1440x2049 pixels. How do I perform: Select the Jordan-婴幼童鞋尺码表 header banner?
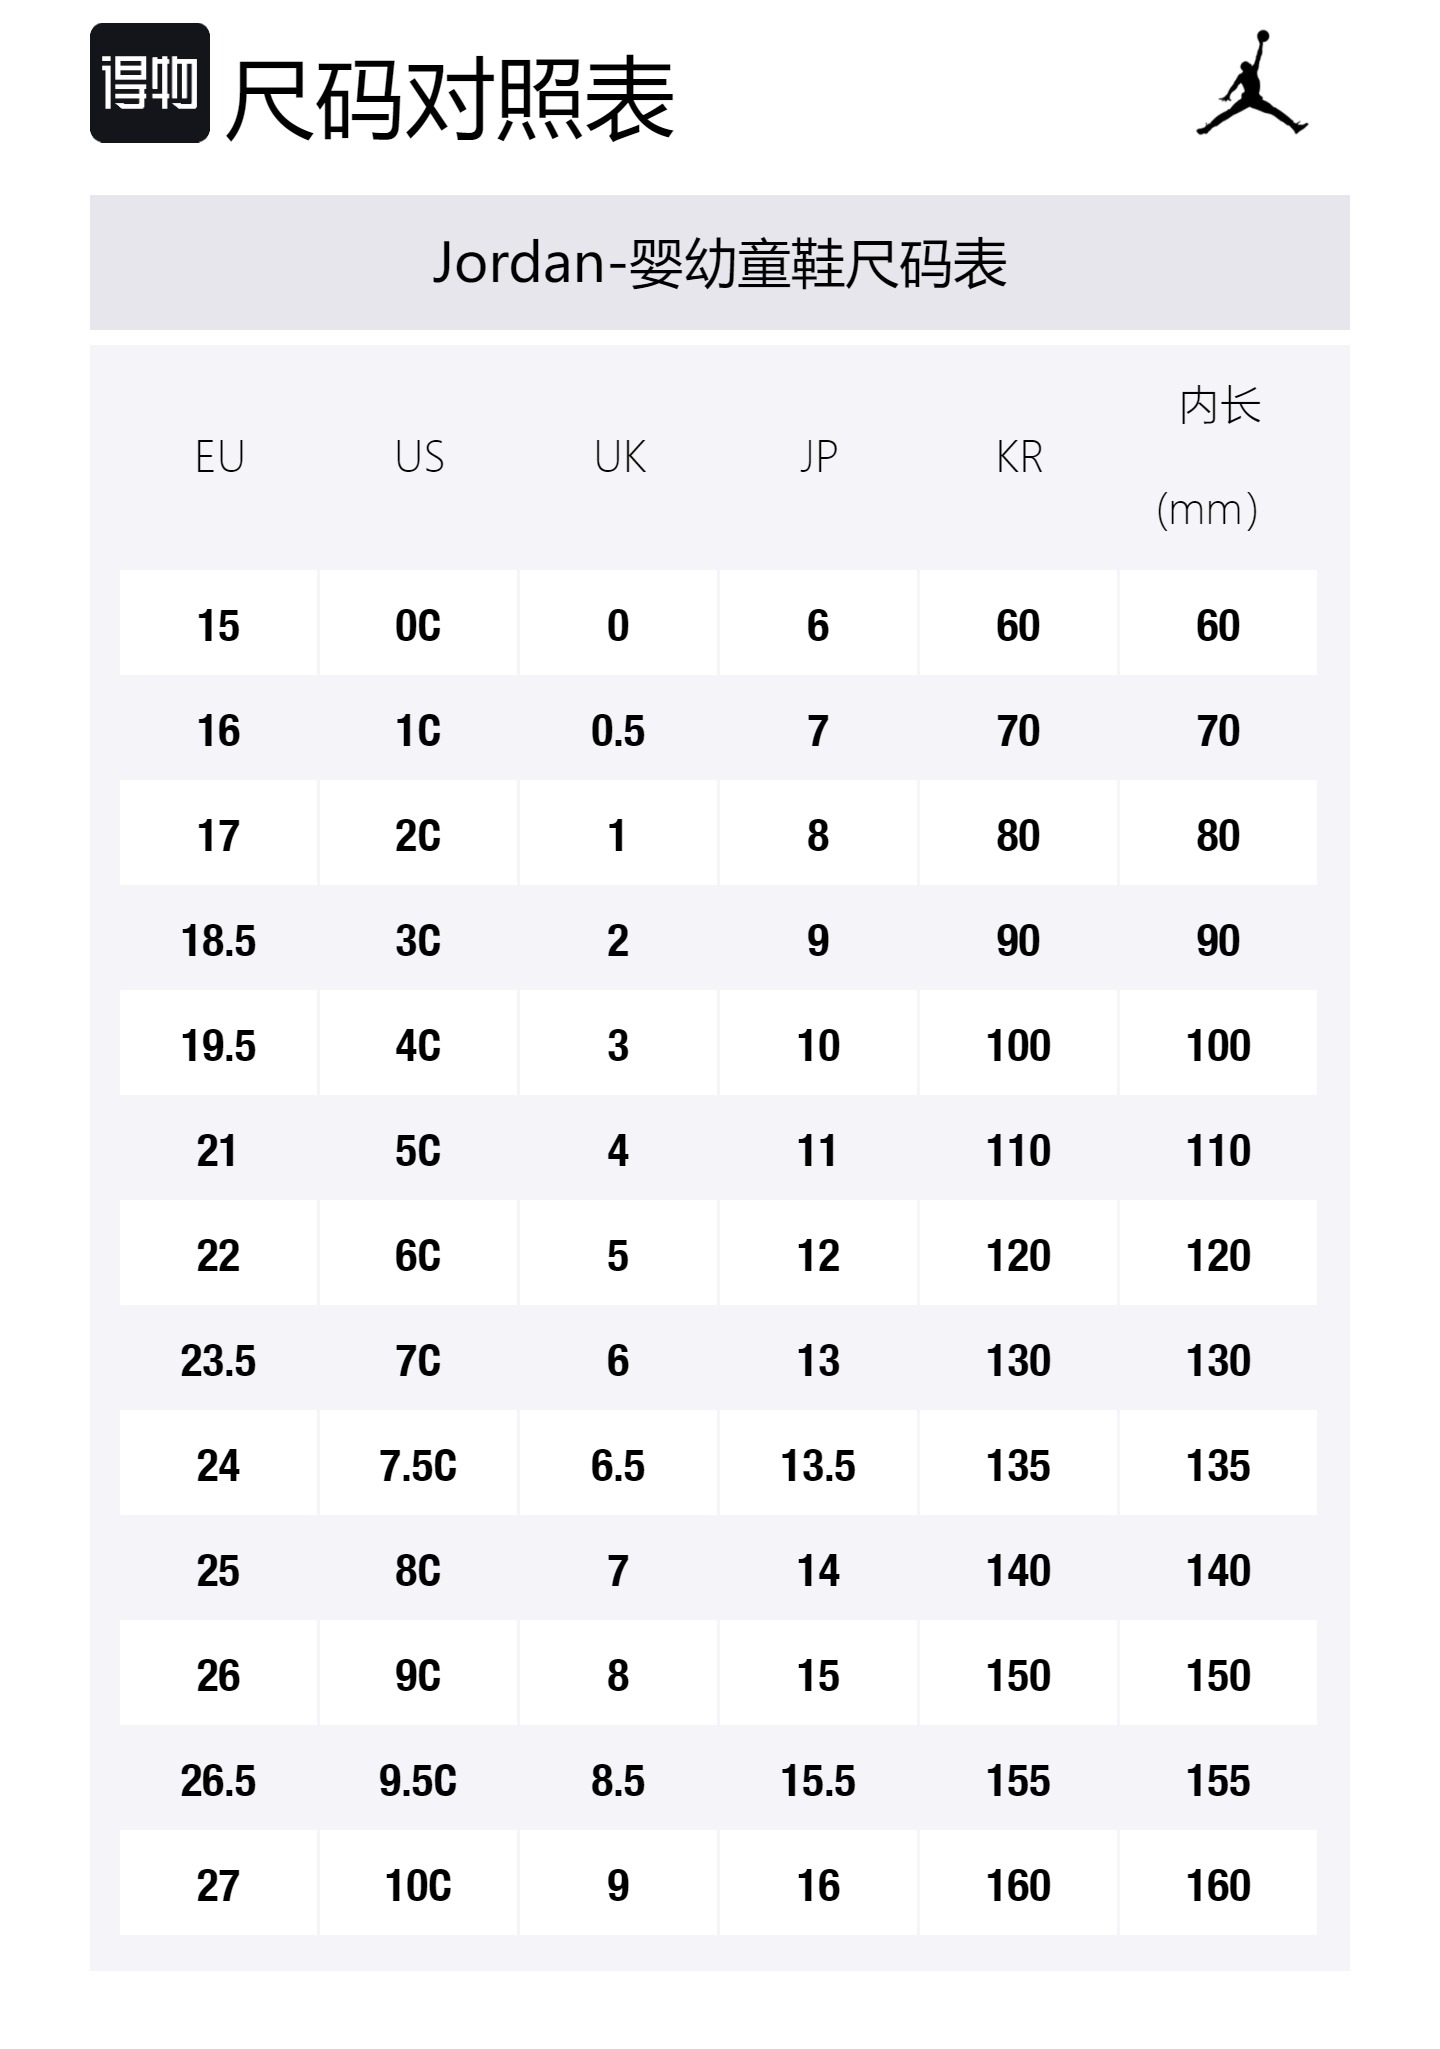[719, 263]
